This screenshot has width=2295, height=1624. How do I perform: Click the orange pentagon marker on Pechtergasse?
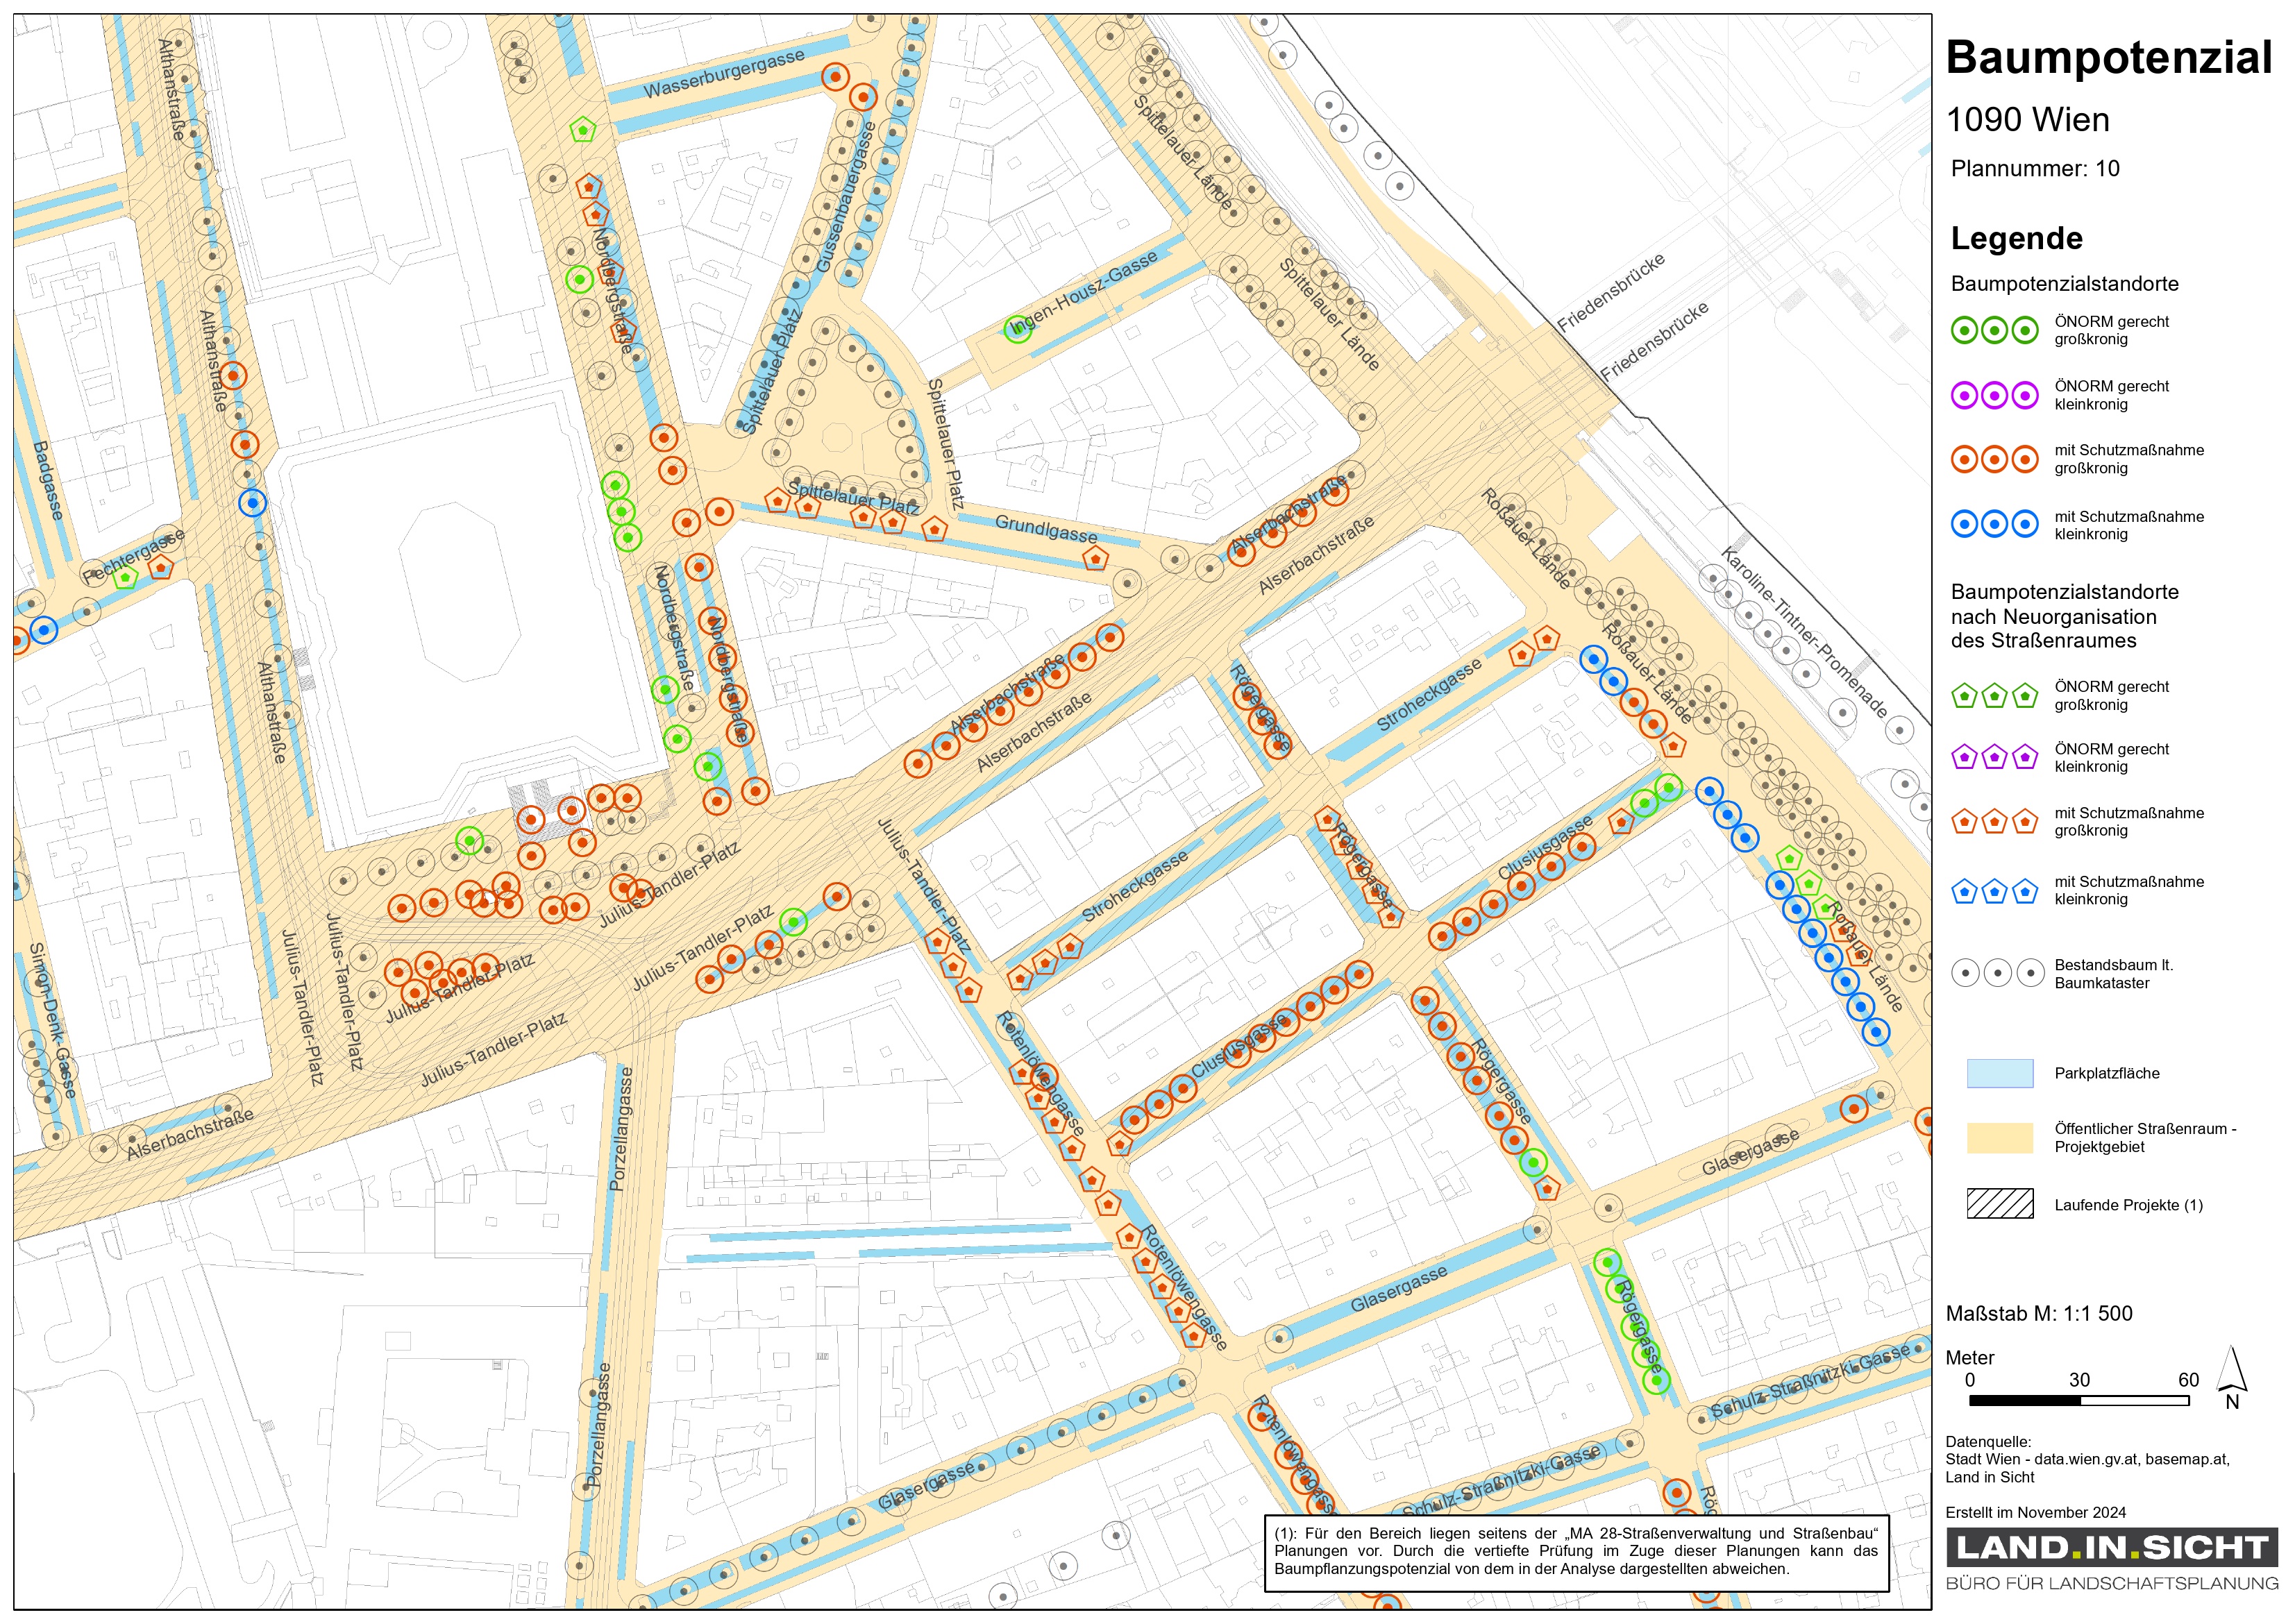[x=161, y=568]
